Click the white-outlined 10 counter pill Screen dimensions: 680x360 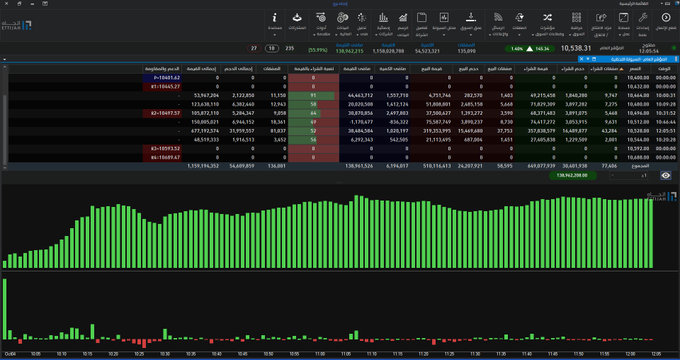tap(272, 49)
